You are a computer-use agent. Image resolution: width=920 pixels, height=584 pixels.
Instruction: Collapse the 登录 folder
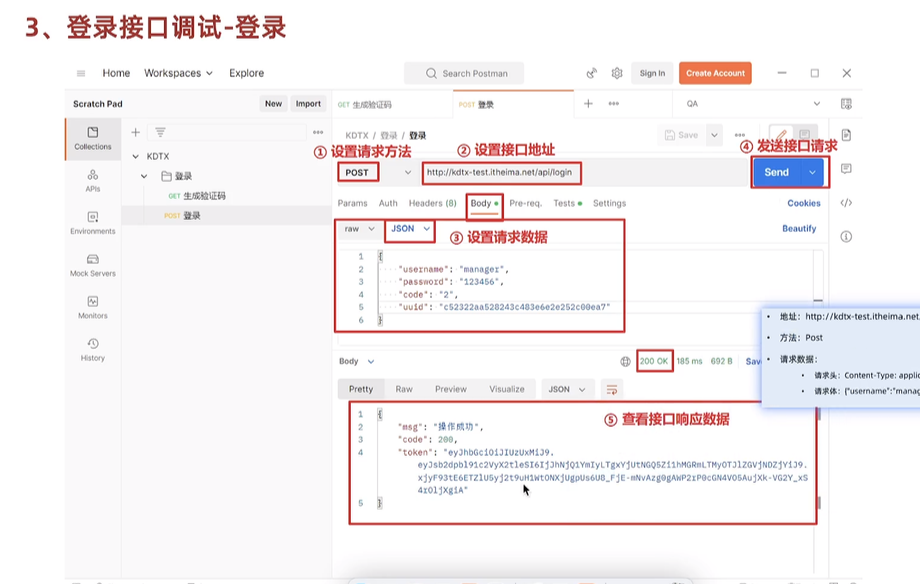pos(144,176)
